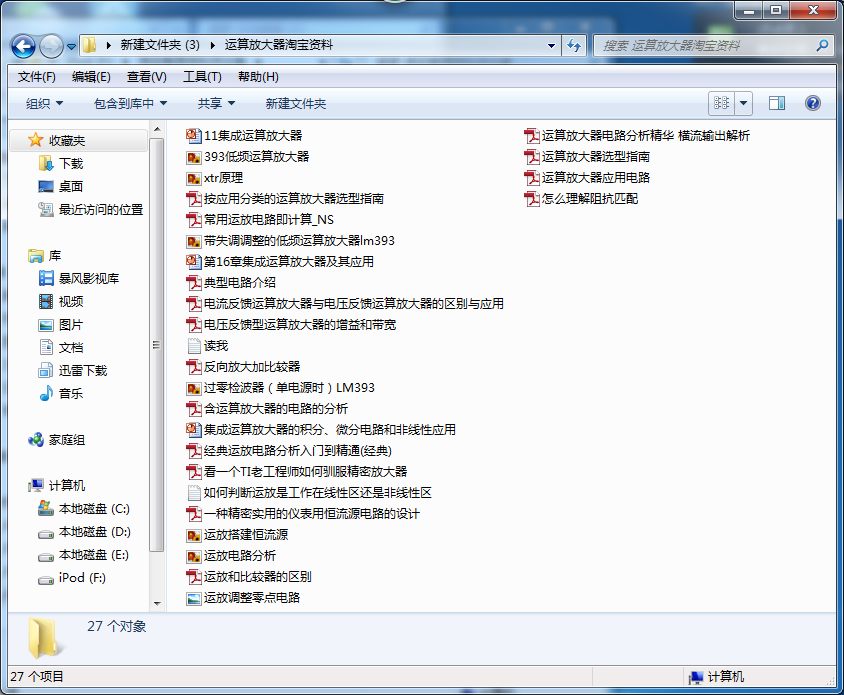844x695 pixels.
Task: Click the Forward navigation arrow
Action: pyautogui.click(x=51, y=46)
